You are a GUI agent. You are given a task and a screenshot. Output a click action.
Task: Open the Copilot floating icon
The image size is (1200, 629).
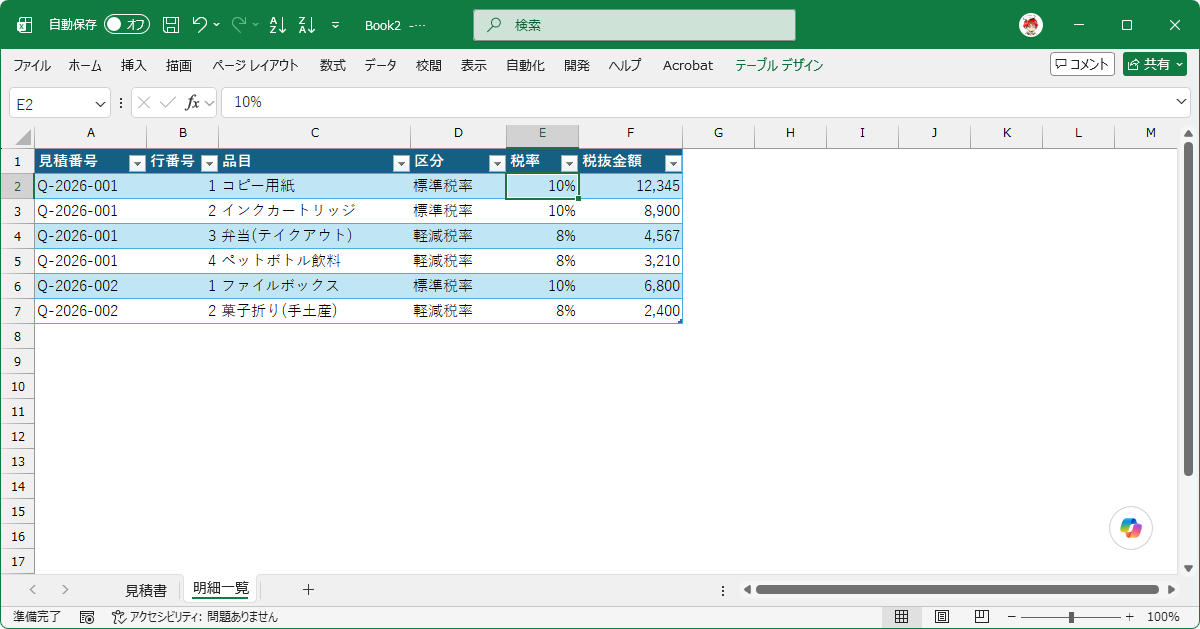[1131, 528]
